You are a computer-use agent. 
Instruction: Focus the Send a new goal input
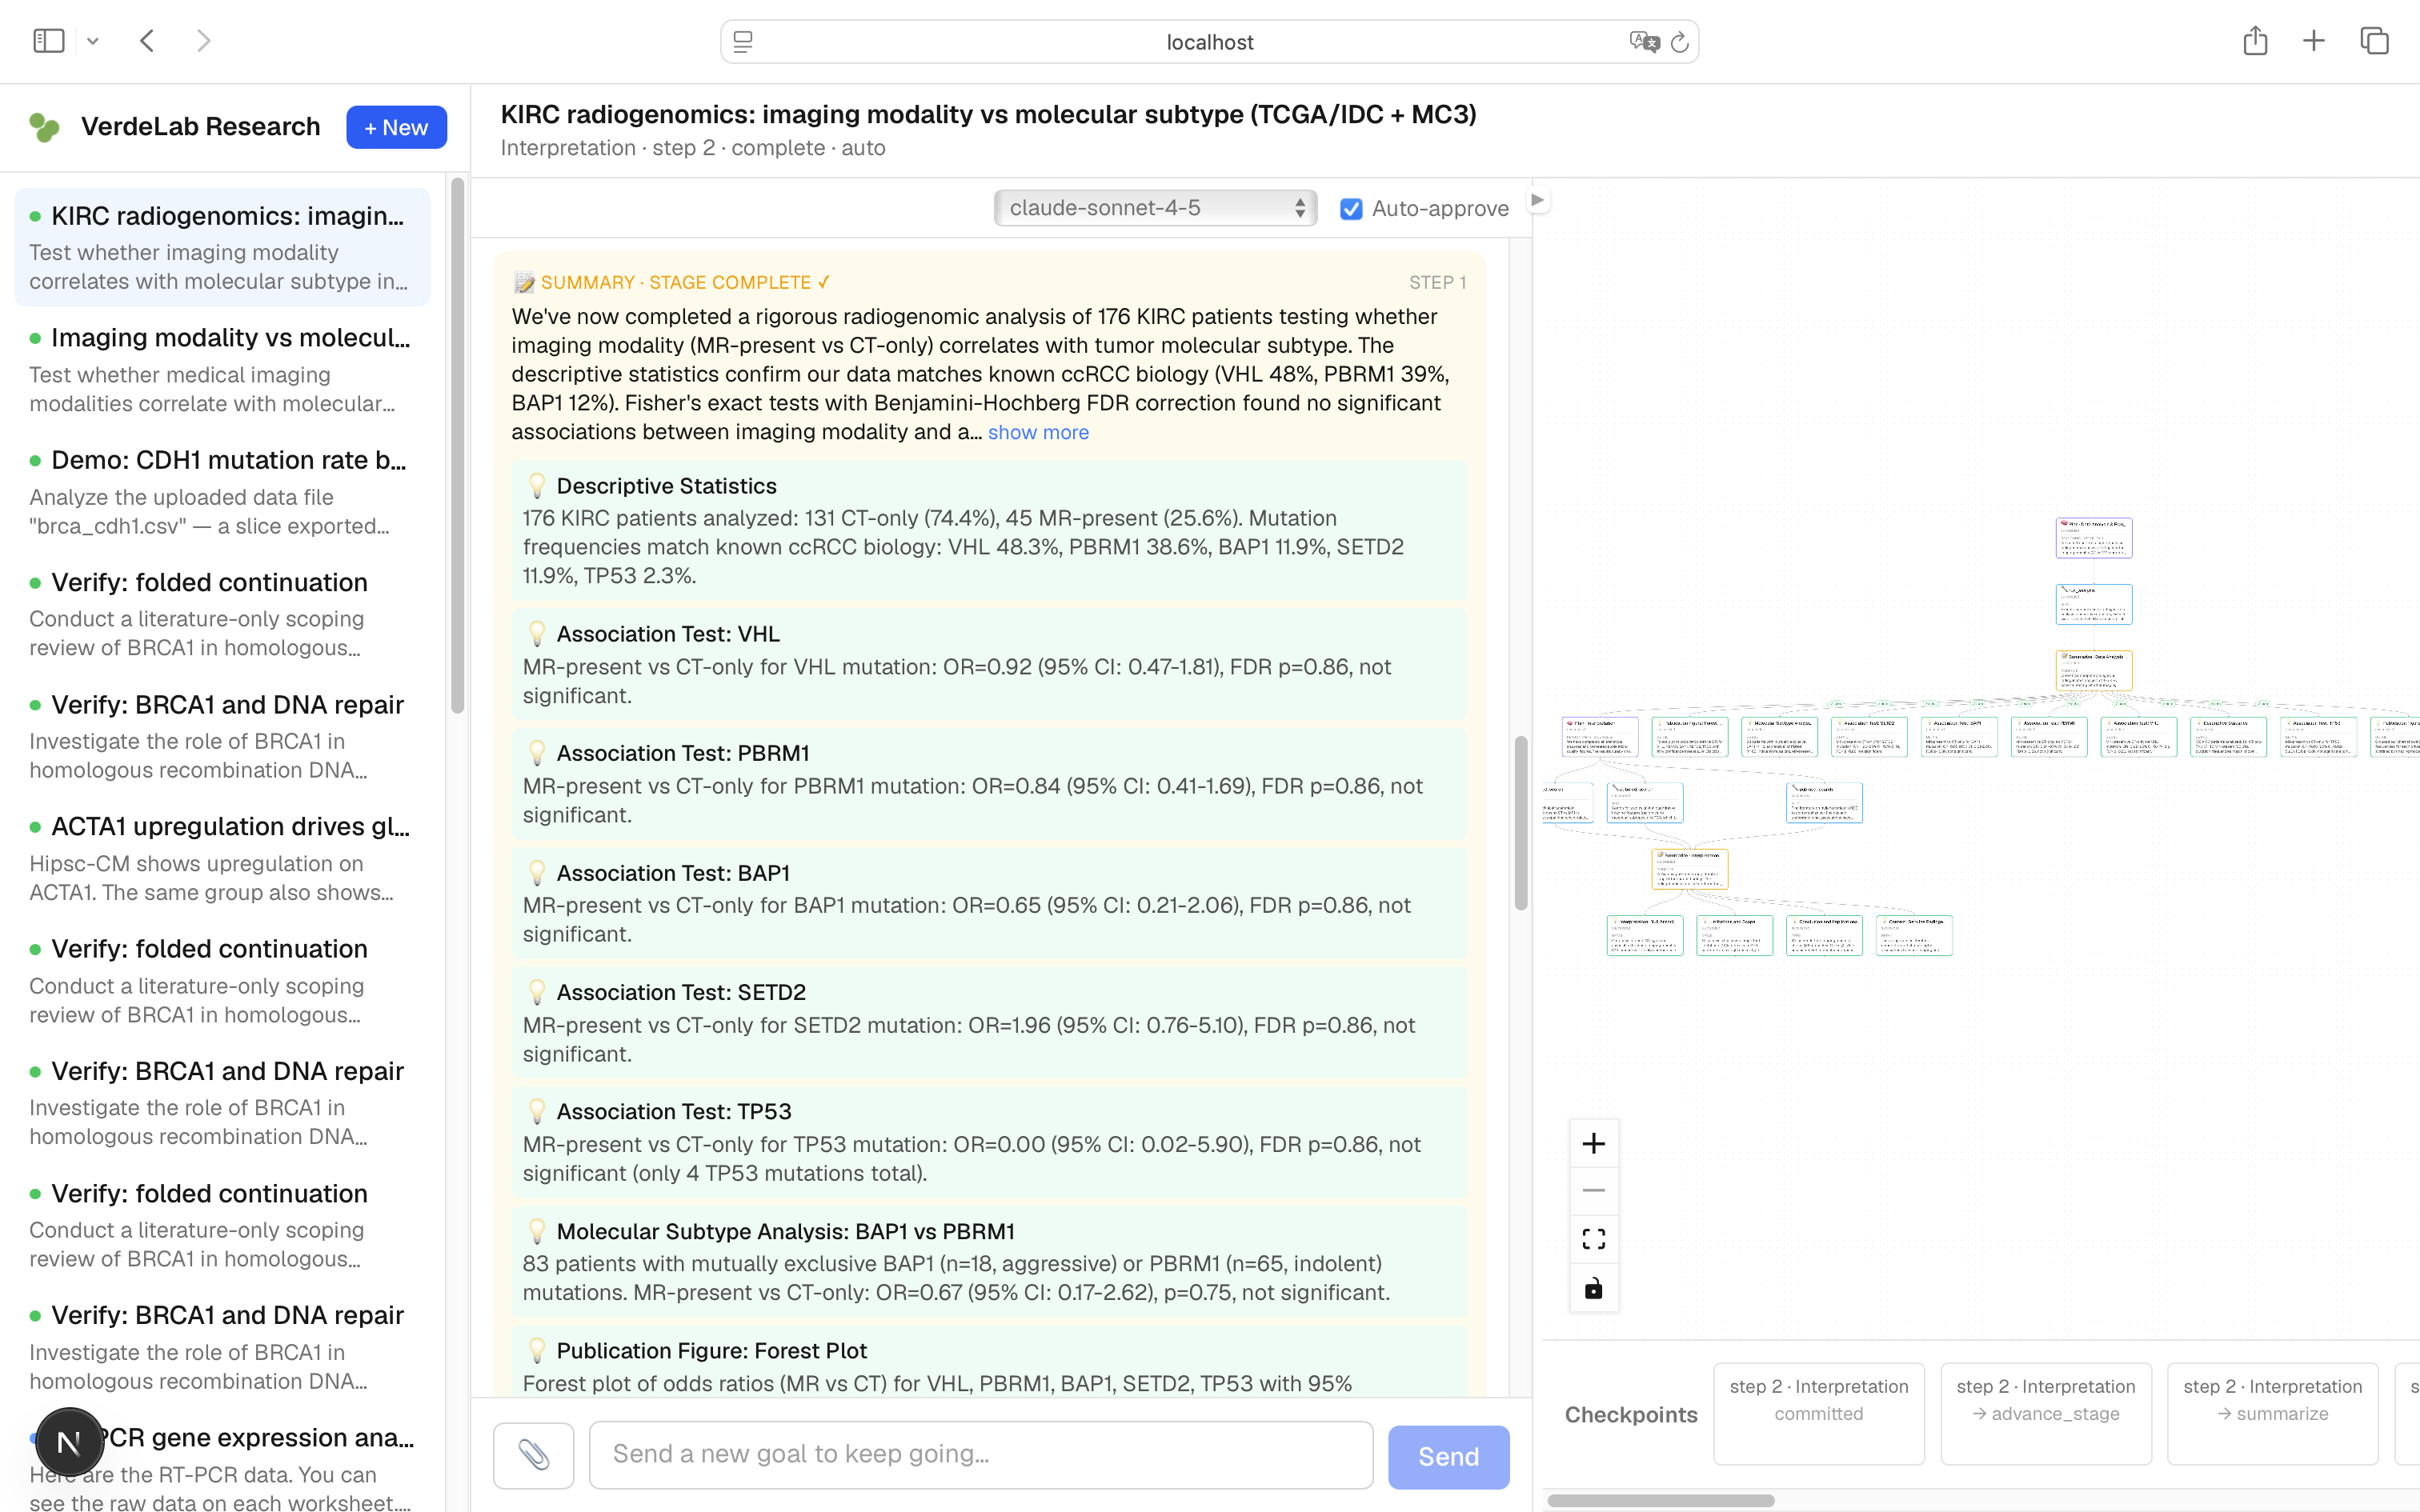coord(981,1455)
